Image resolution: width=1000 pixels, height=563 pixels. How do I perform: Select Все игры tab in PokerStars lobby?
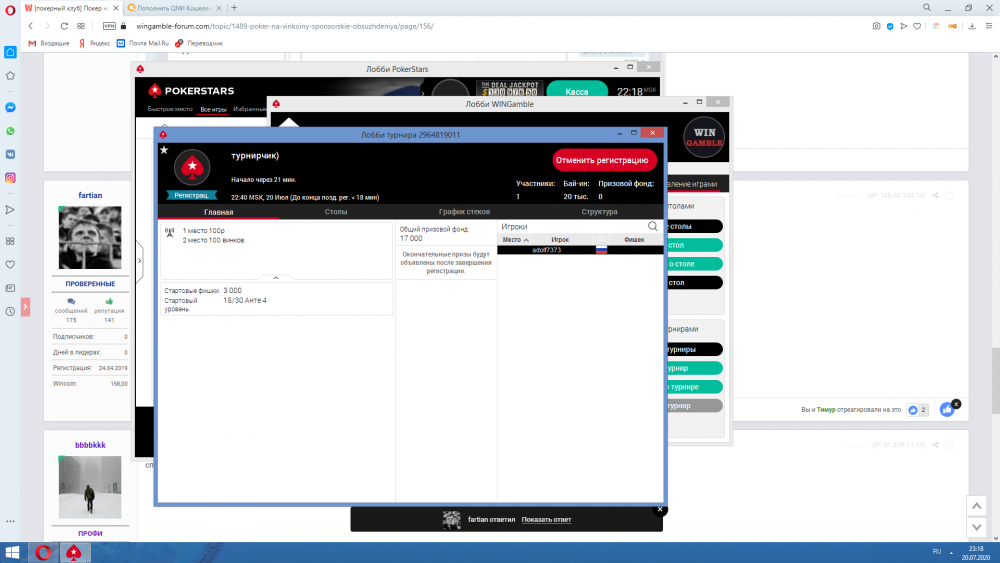point(214,110)
